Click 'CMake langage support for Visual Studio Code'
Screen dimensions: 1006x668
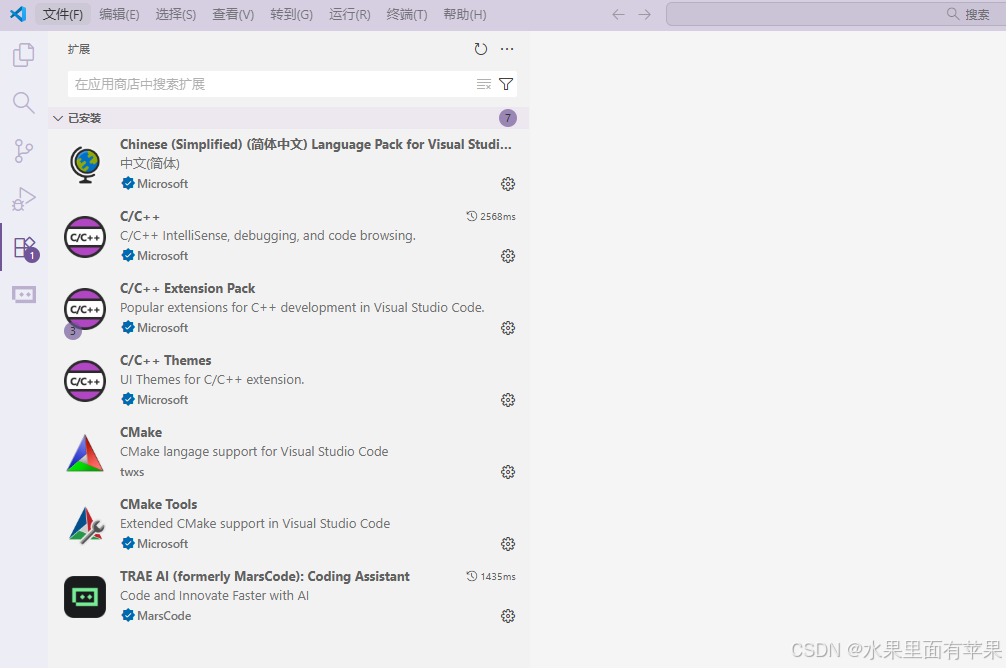tap(254, 451)
